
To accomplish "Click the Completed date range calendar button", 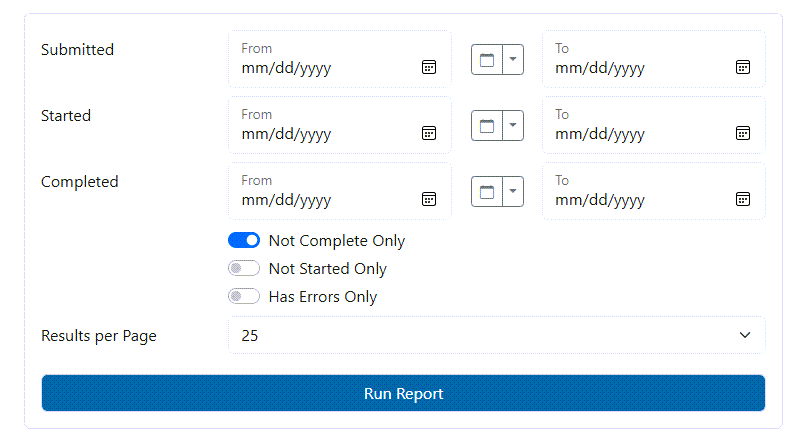I will (x=487, y=192).
